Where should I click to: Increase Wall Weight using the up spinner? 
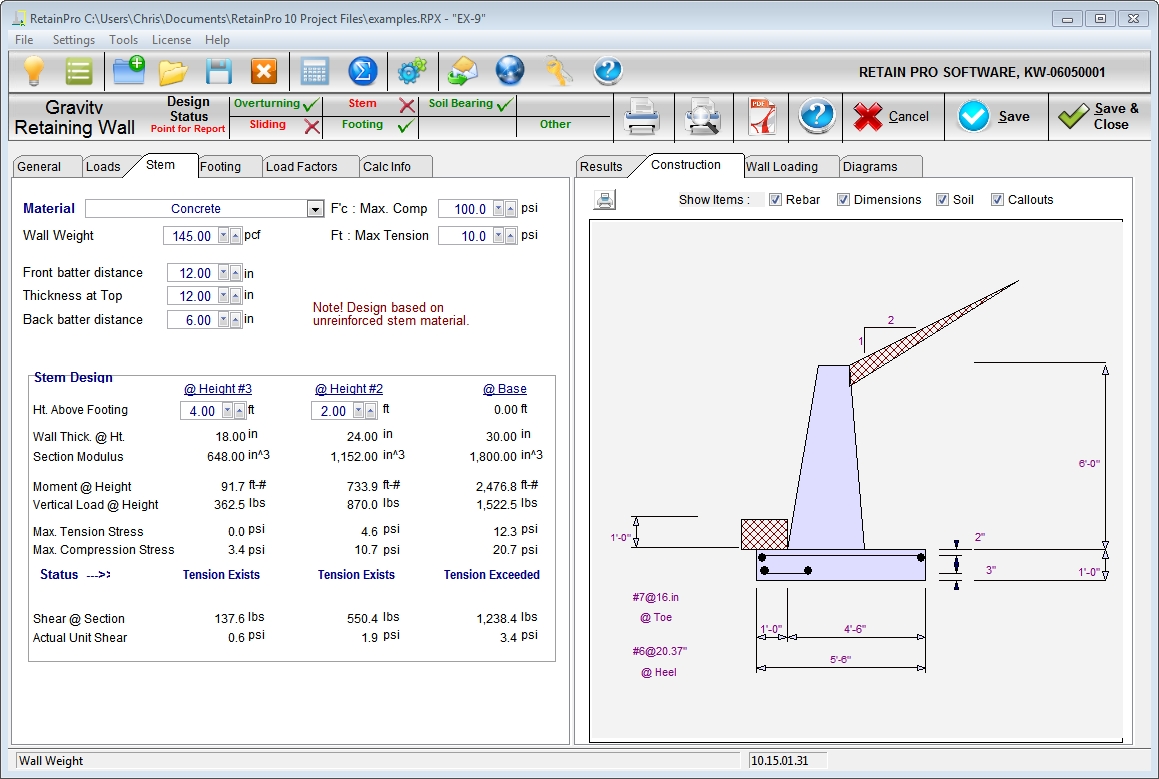235,236
